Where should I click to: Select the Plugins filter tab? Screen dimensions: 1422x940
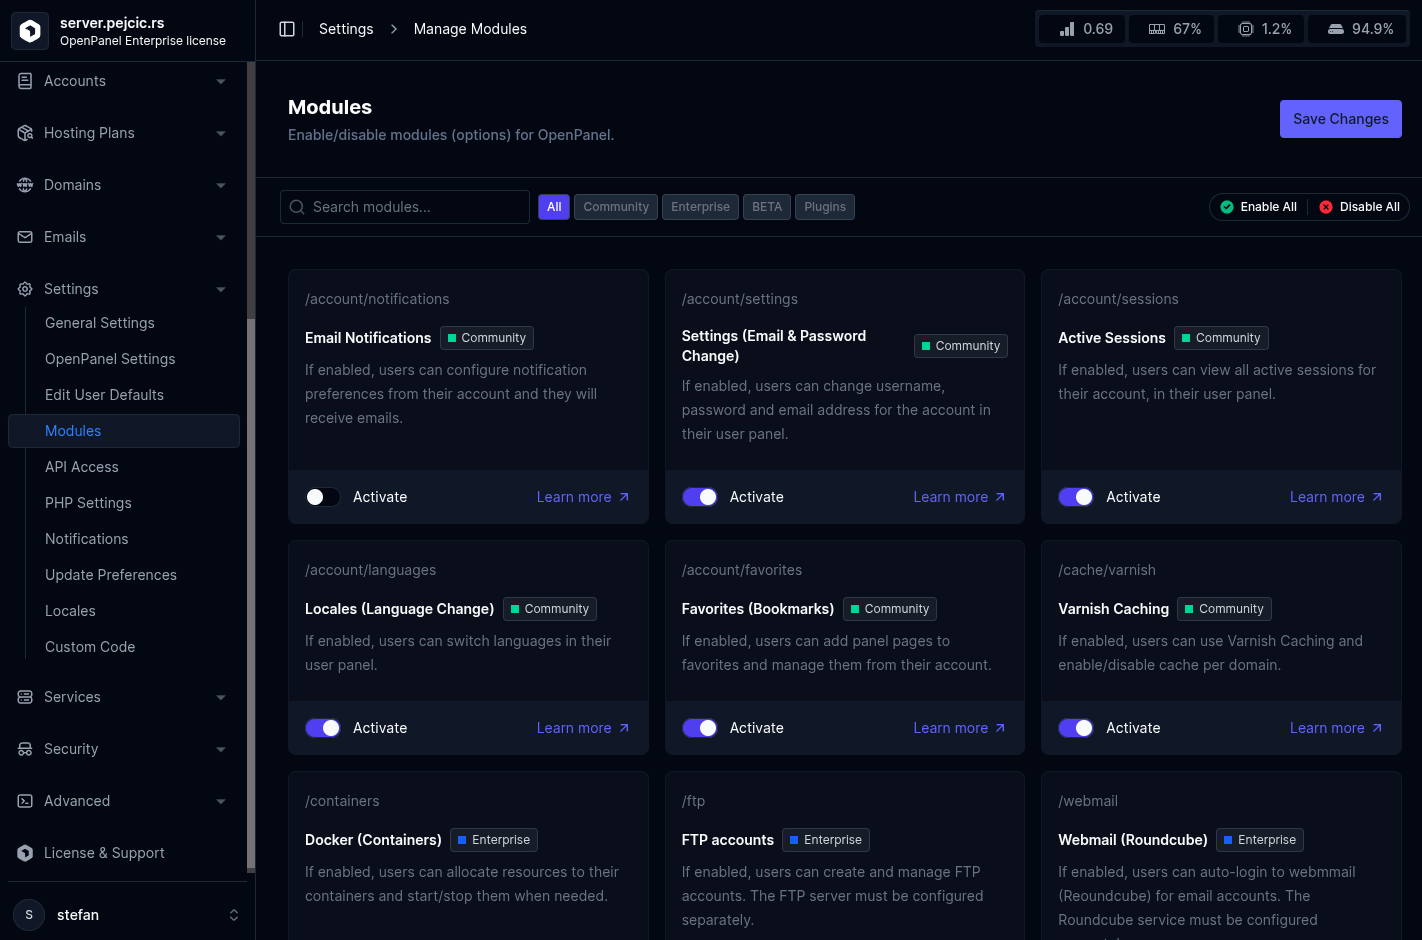tap(825, 207)
